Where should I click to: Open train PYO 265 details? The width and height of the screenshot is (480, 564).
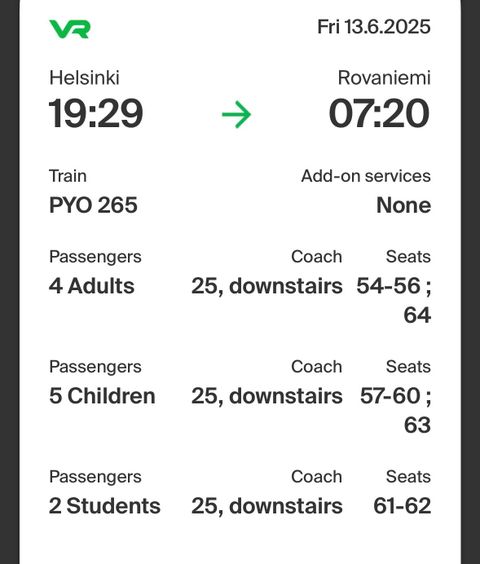coord(93,205)
